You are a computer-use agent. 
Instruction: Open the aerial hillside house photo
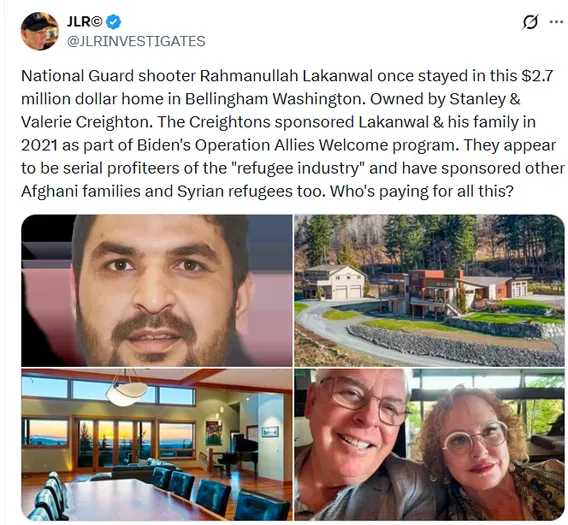coord(429,291)
